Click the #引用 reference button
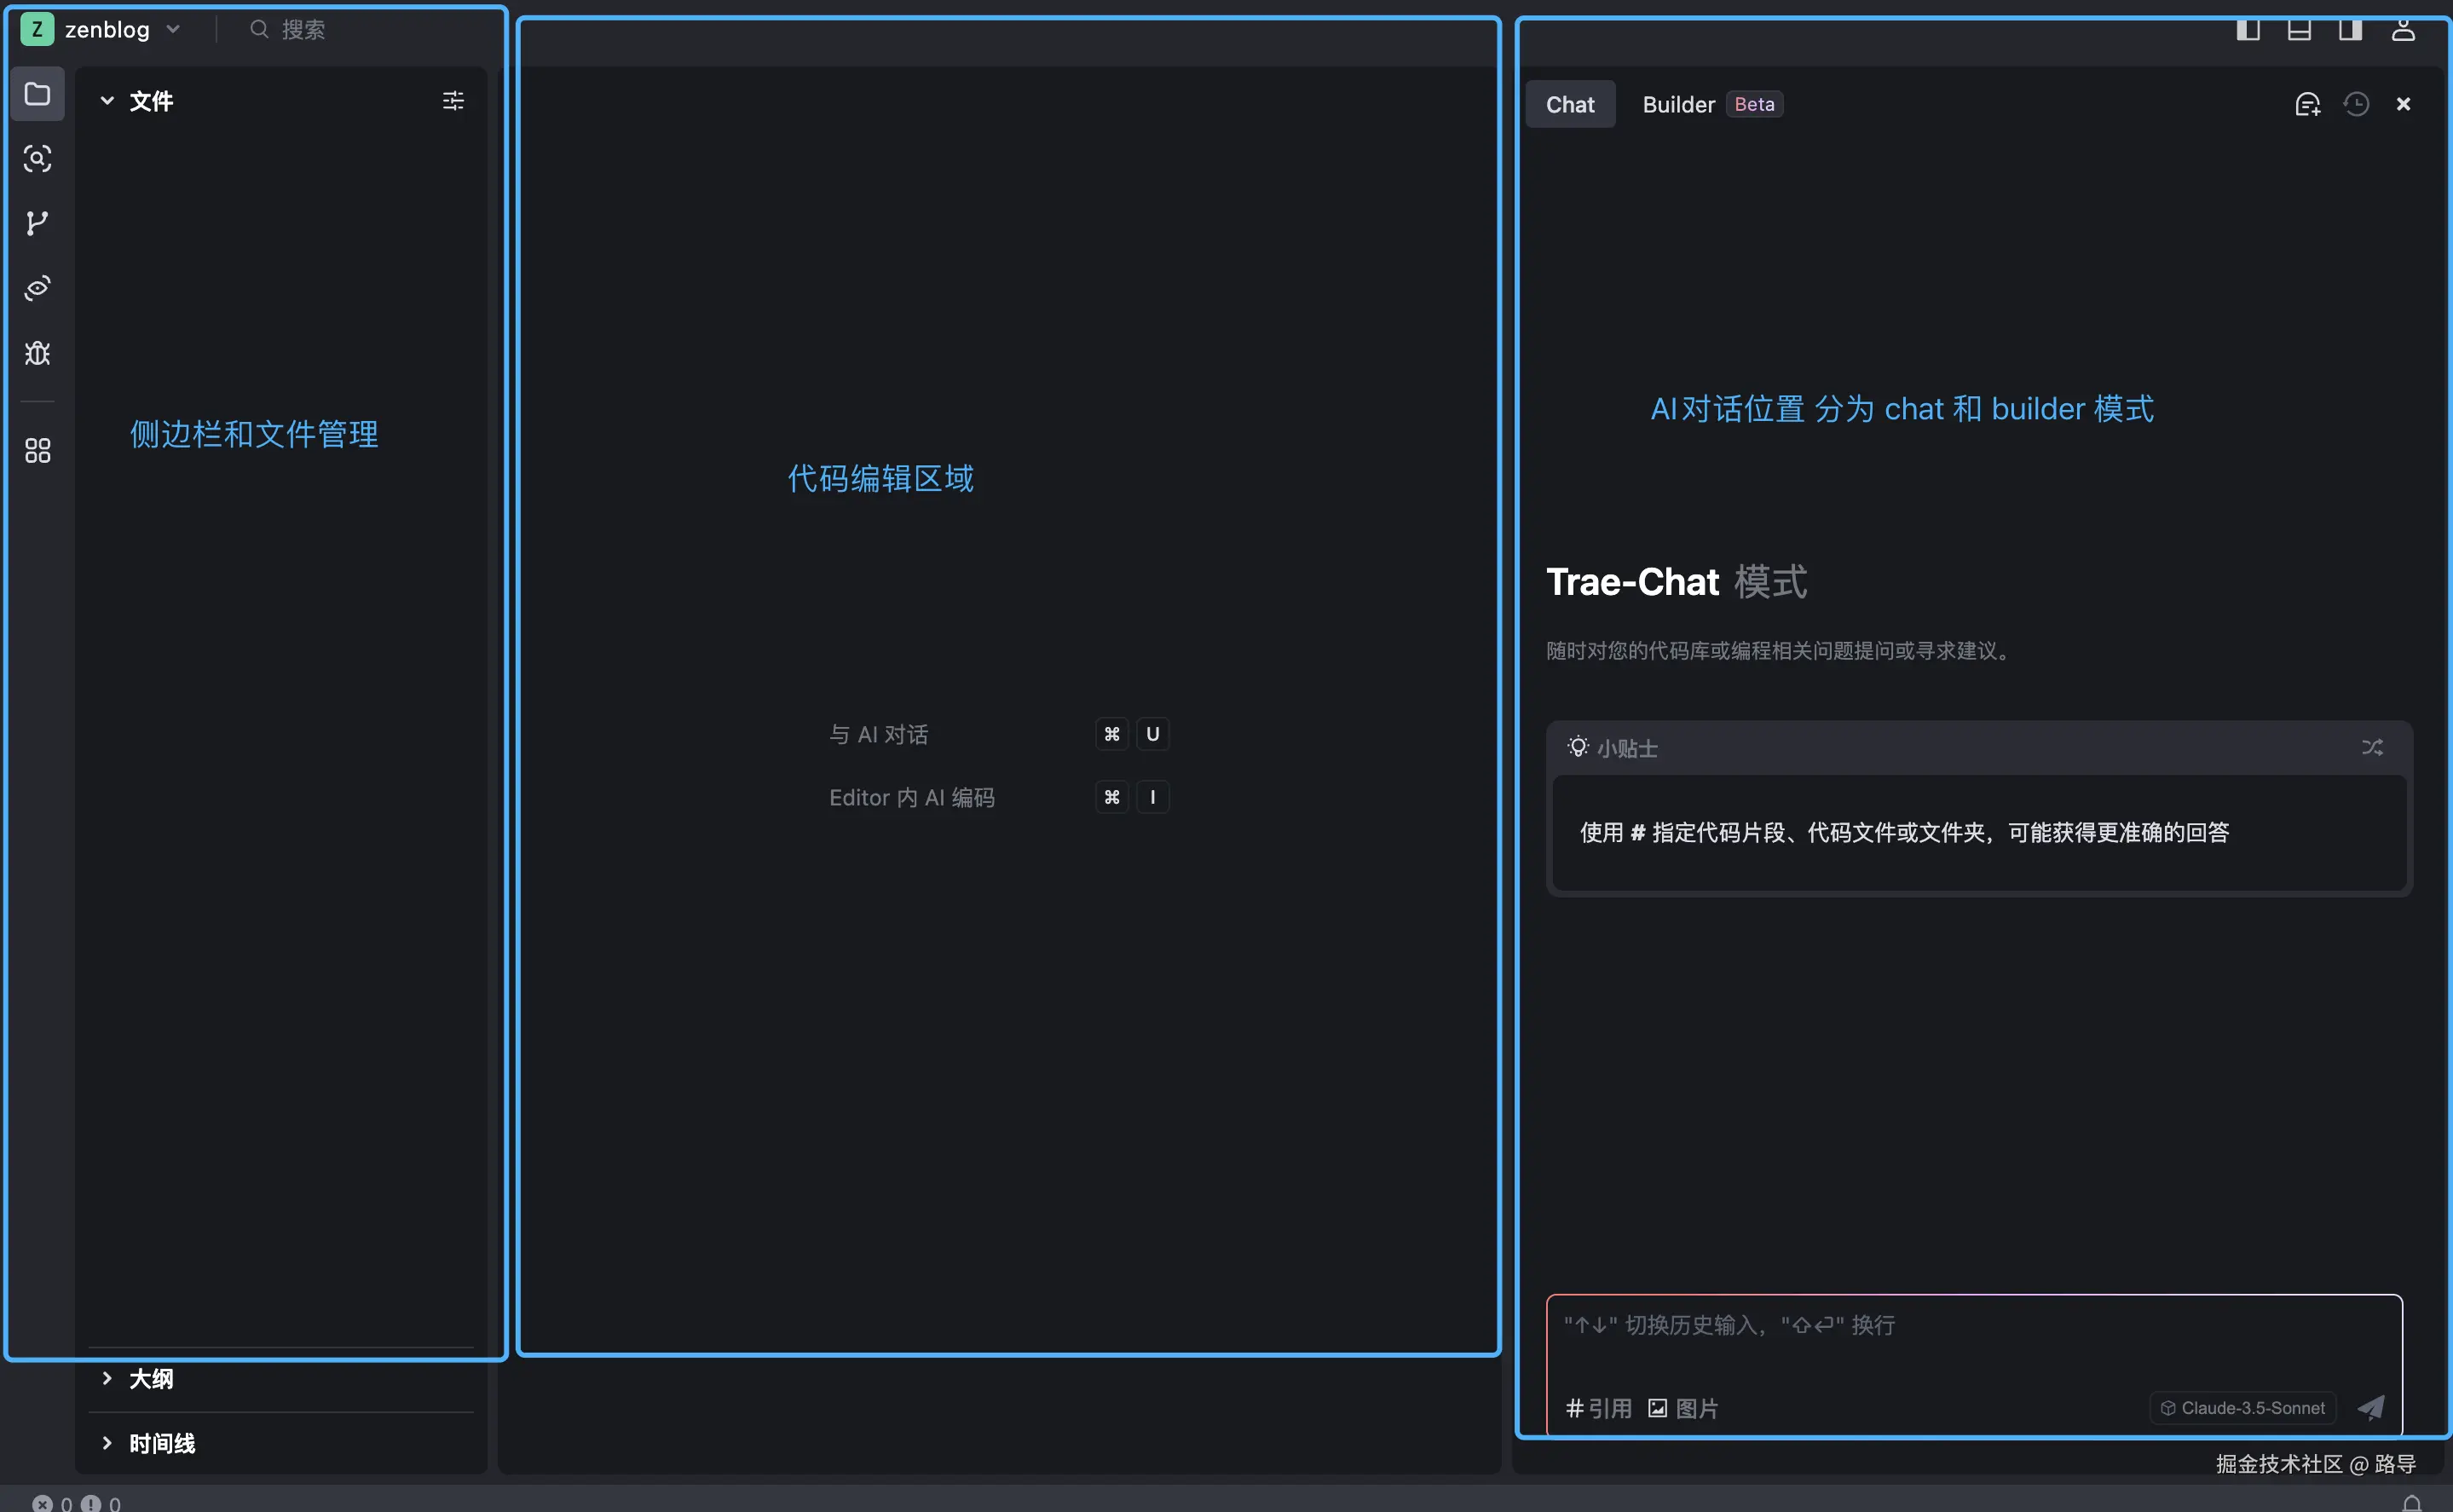The image size is (2453, 1512). [x=1598, y=1408]
